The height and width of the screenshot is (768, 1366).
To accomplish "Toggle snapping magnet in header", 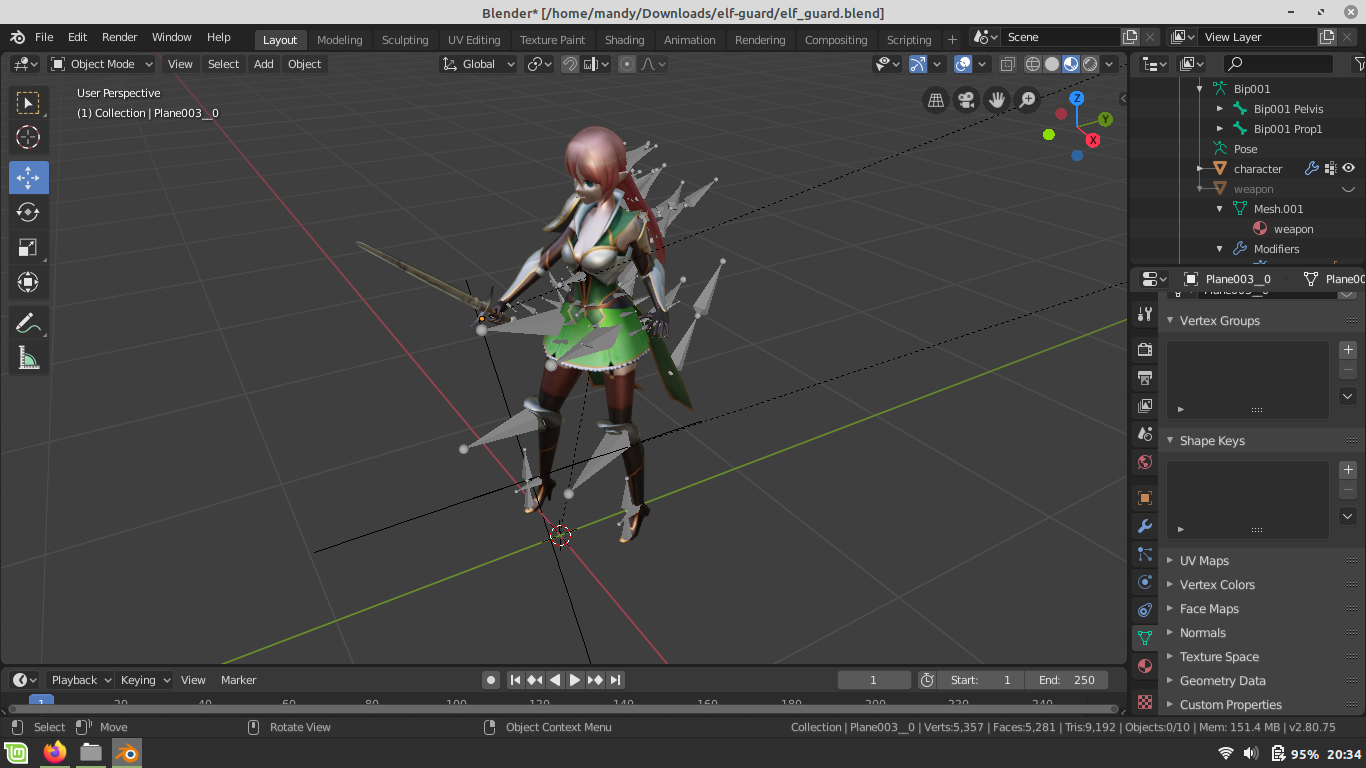I will 569,64.
